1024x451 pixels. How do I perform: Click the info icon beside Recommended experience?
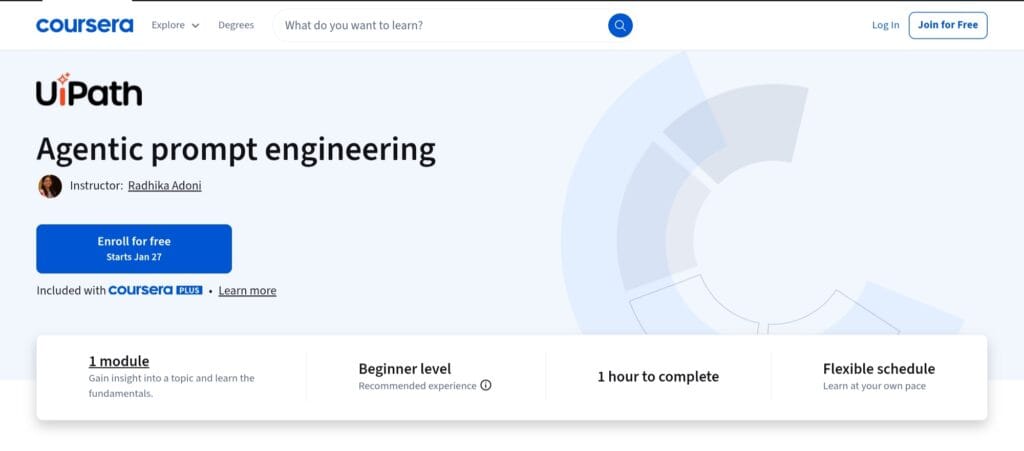pos(486,386)
